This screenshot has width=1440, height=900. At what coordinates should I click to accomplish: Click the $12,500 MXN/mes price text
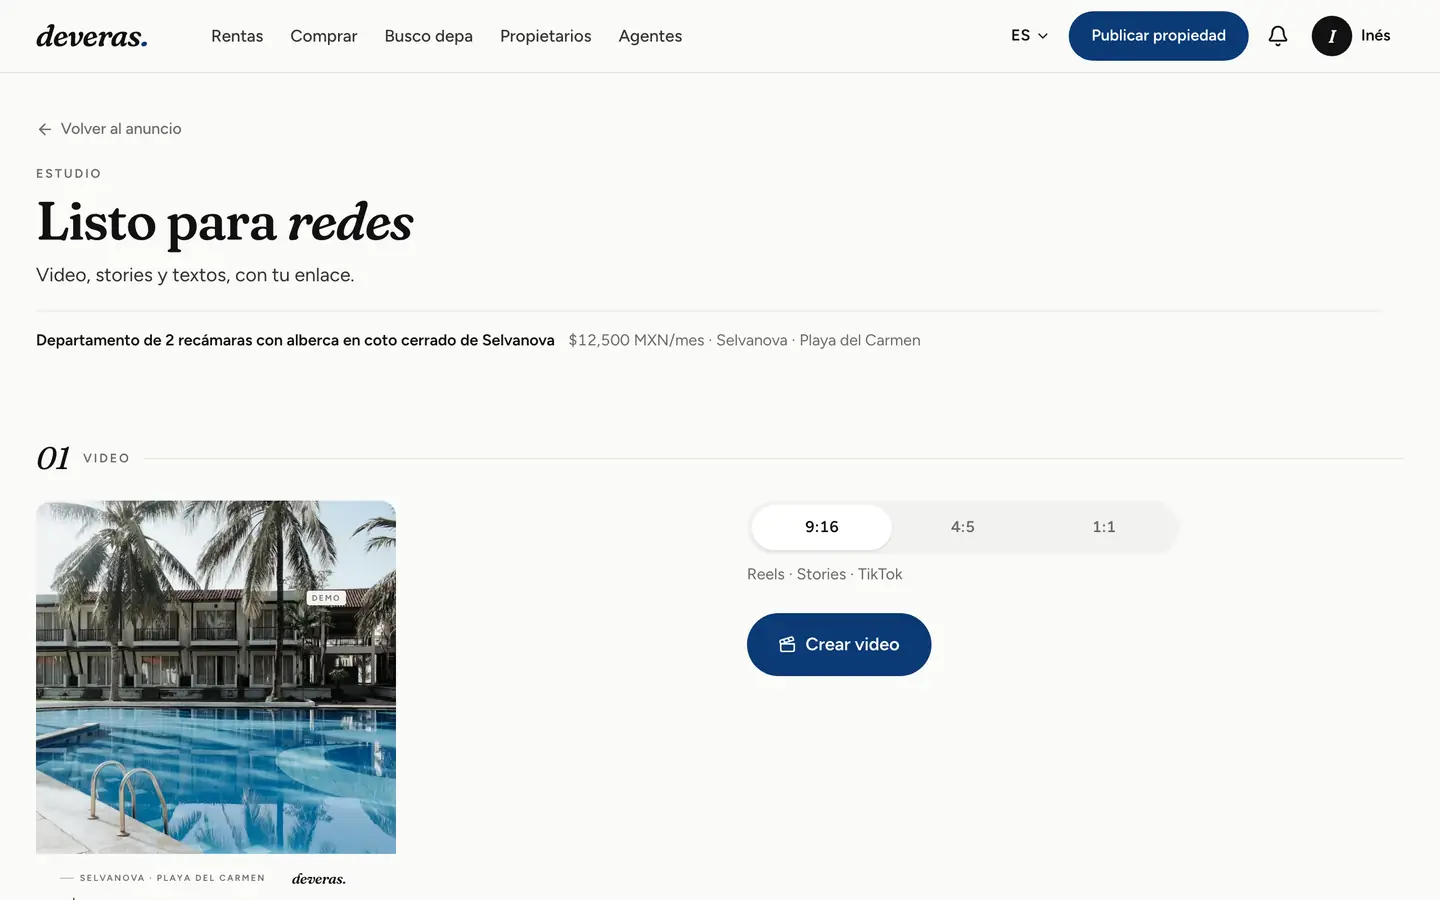pos(636,340)
